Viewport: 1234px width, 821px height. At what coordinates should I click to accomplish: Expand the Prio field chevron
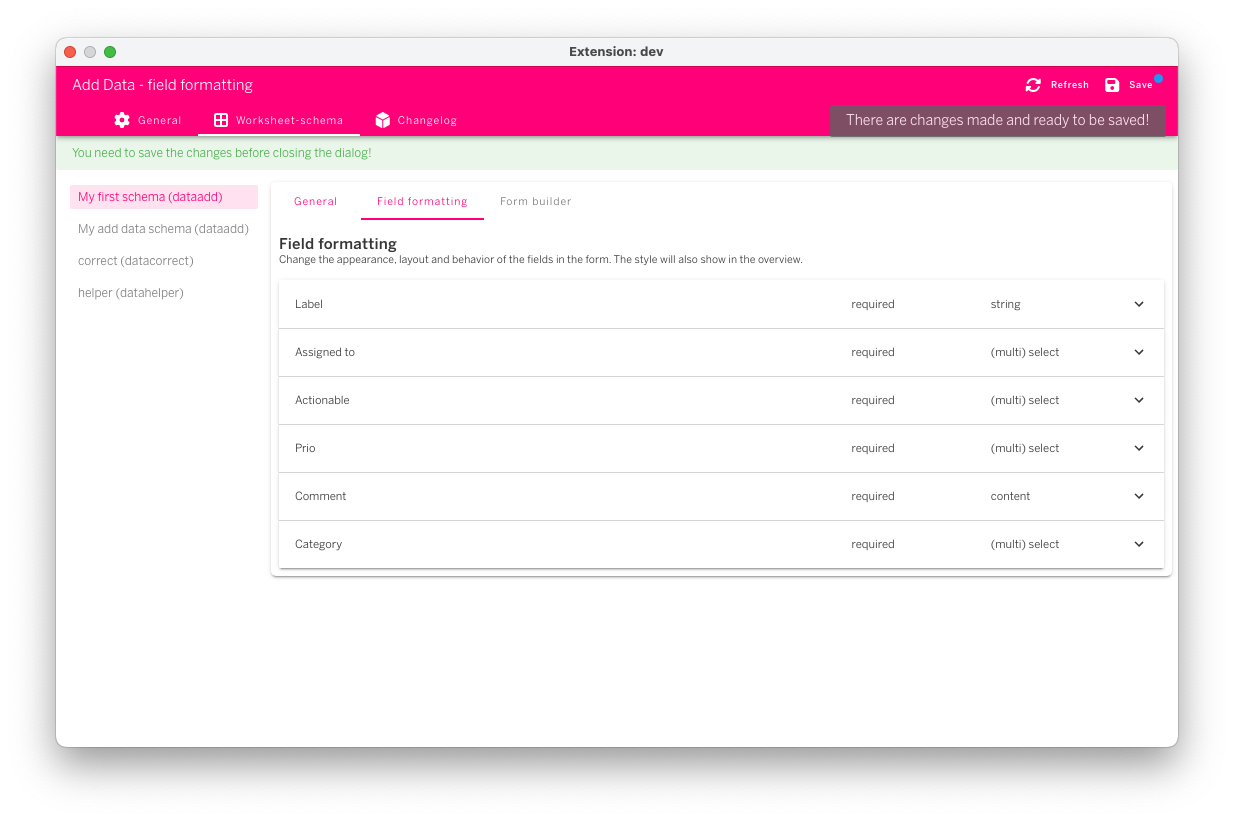coord(1139,448)
